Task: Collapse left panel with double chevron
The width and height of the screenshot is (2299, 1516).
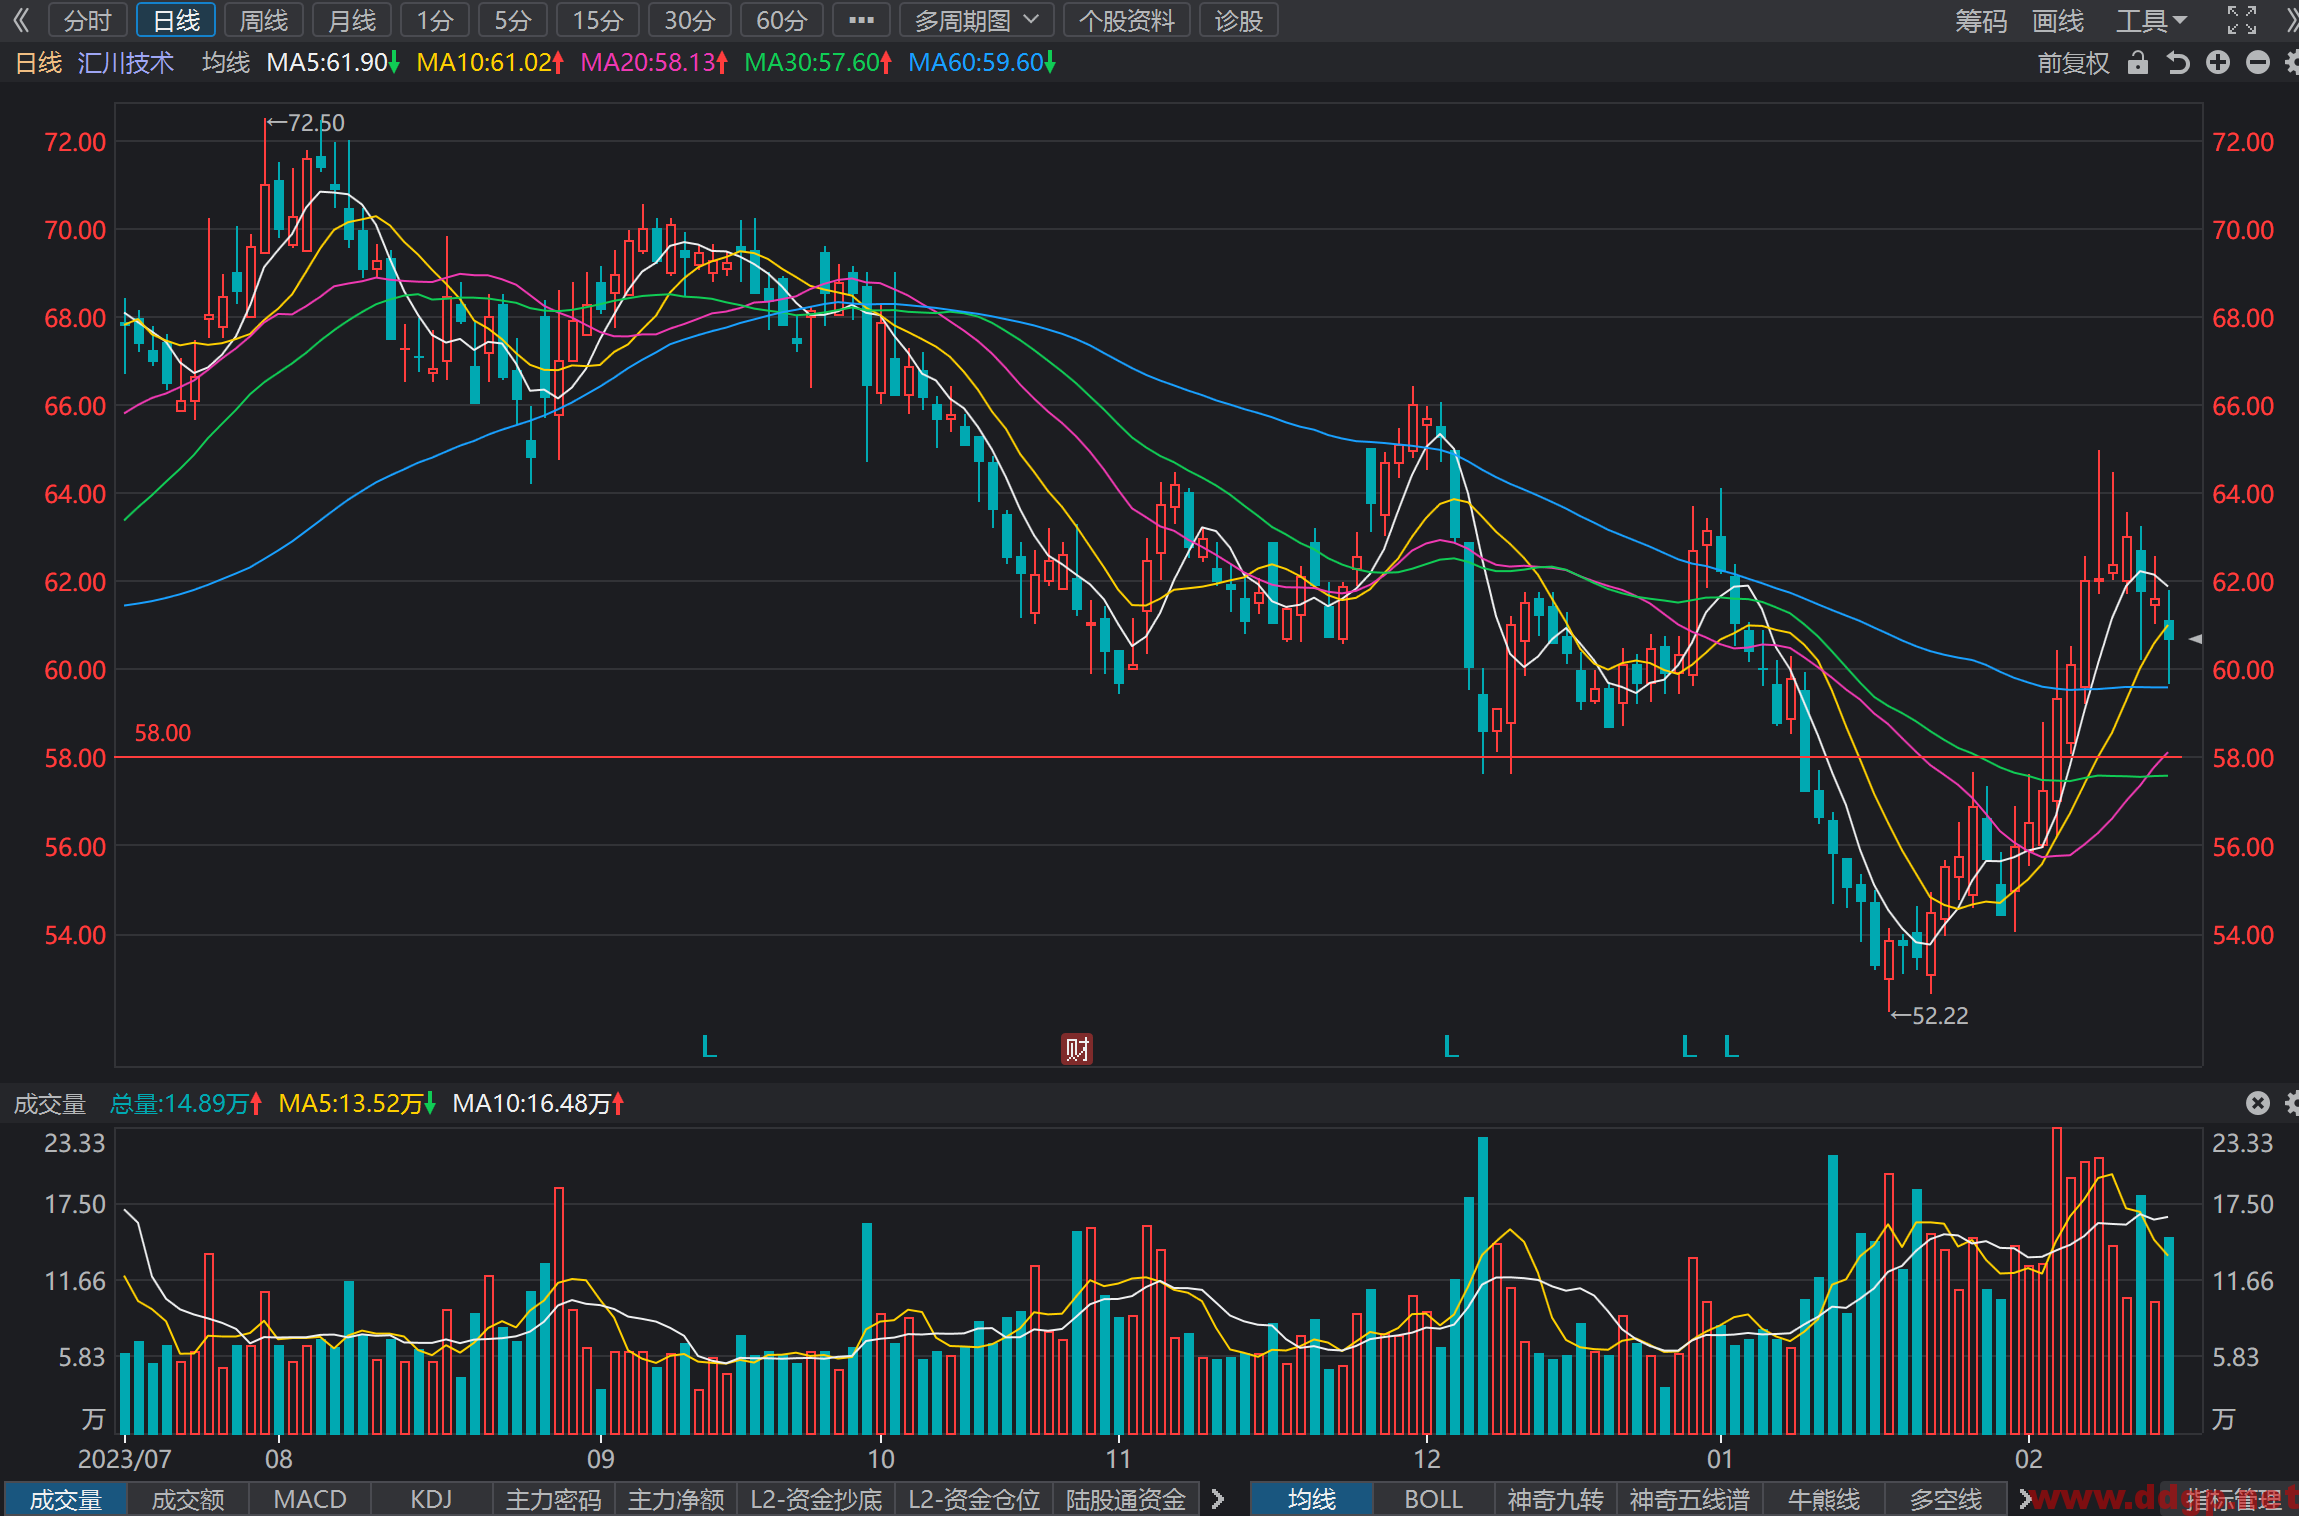Action: click(x=22, y=20)
